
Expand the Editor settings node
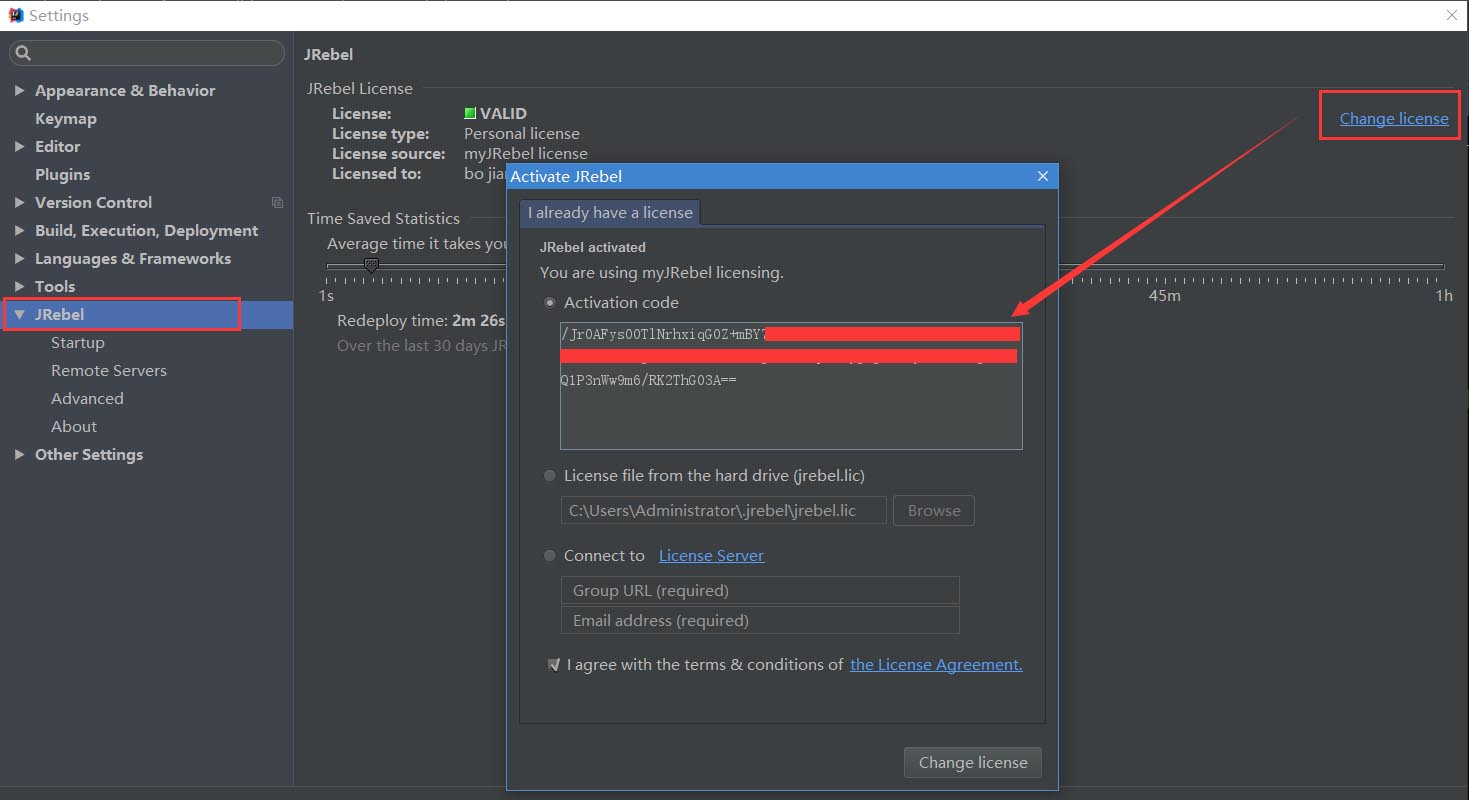[x=19, y=146]
